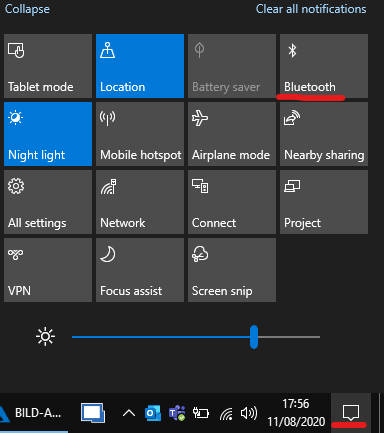The width and height of the screenshot is (384, 433).
Task: Toggle the Battery saver tile
Action: [232, 66]
